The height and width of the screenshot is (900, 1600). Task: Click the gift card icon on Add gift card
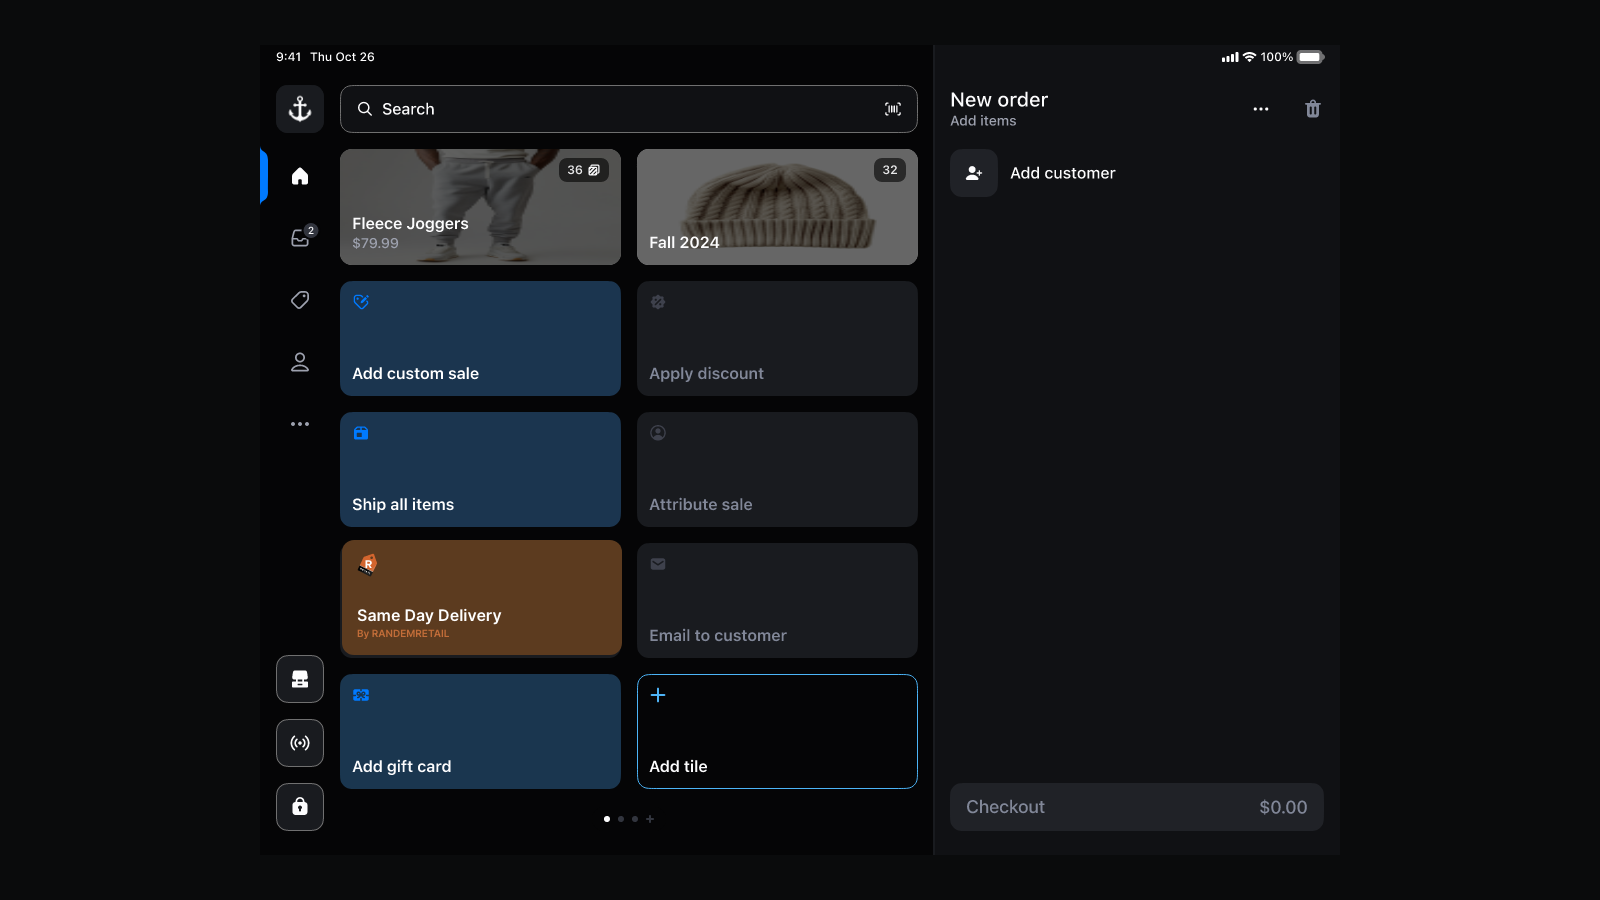tap(361, 695)
